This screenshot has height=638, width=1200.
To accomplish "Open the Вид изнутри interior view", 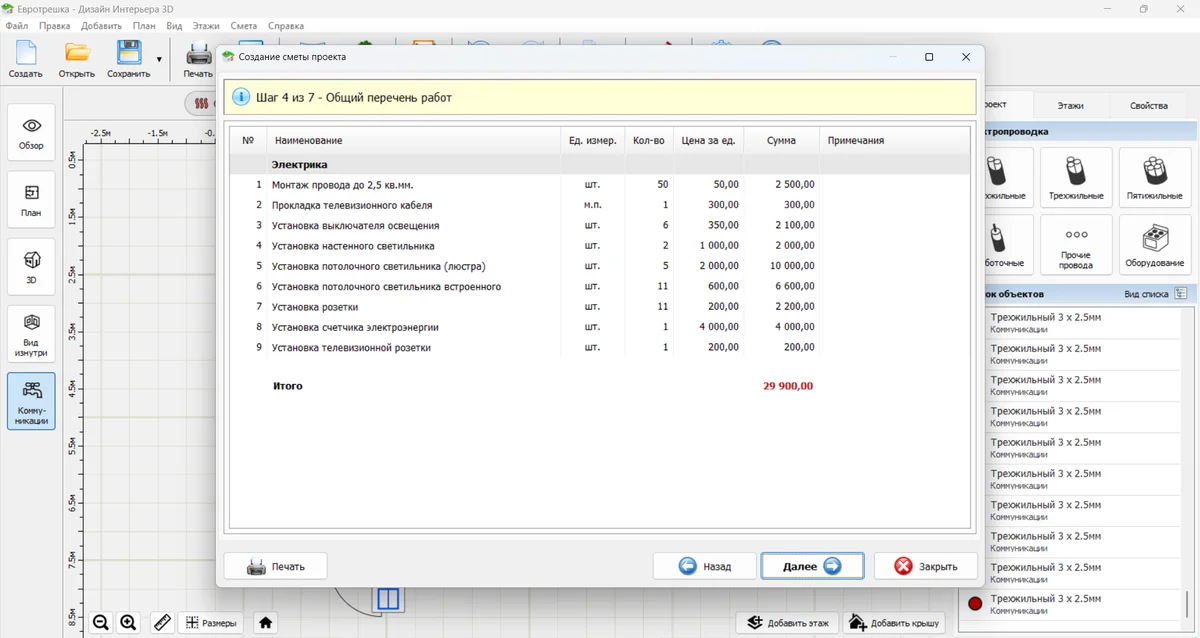I will (x=31, y=333).
